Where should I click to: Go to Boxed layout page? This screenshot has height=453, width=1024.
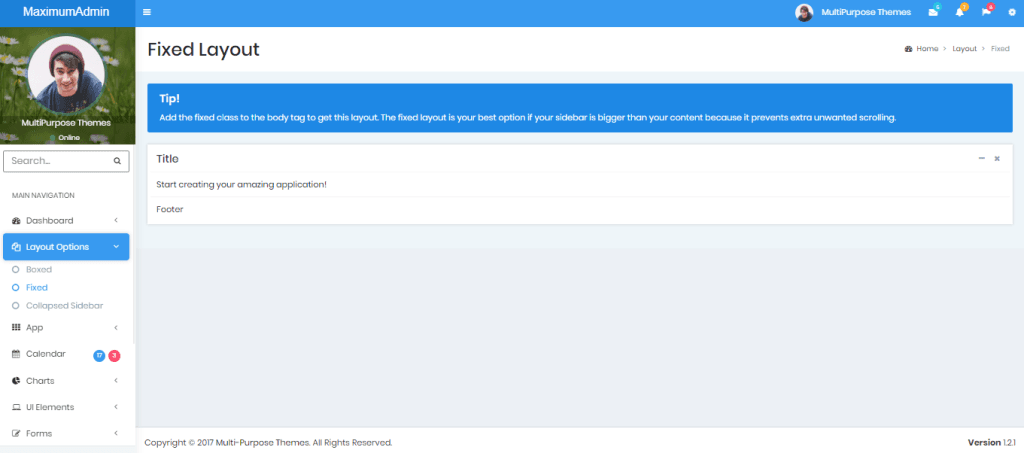(x=39, y=270)
